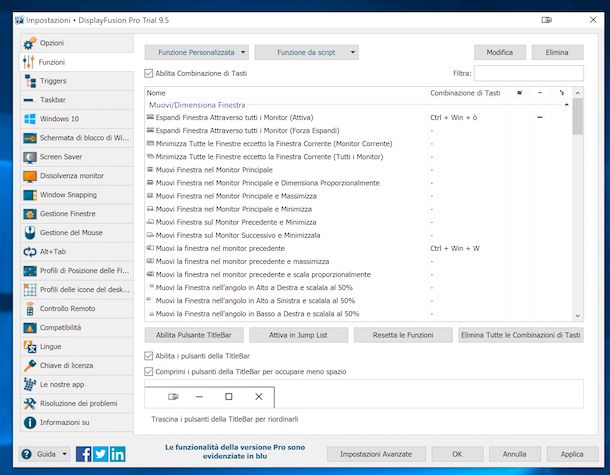Click the Le nostre app icon
The height and width of the screenshot is (475, 610).
tap(30, 384)
